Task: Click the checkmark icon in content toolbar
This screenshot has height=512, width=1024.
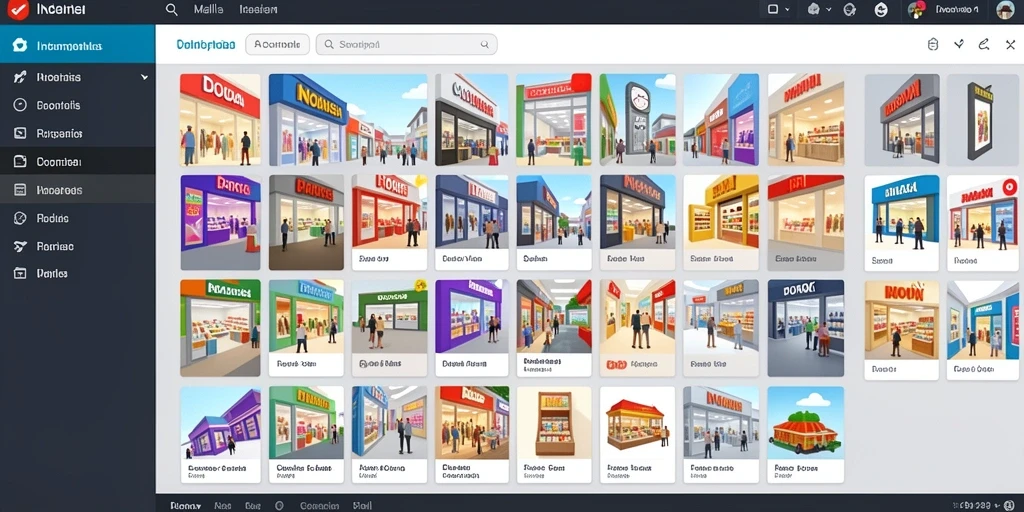Action: click(x=959, y=44)
